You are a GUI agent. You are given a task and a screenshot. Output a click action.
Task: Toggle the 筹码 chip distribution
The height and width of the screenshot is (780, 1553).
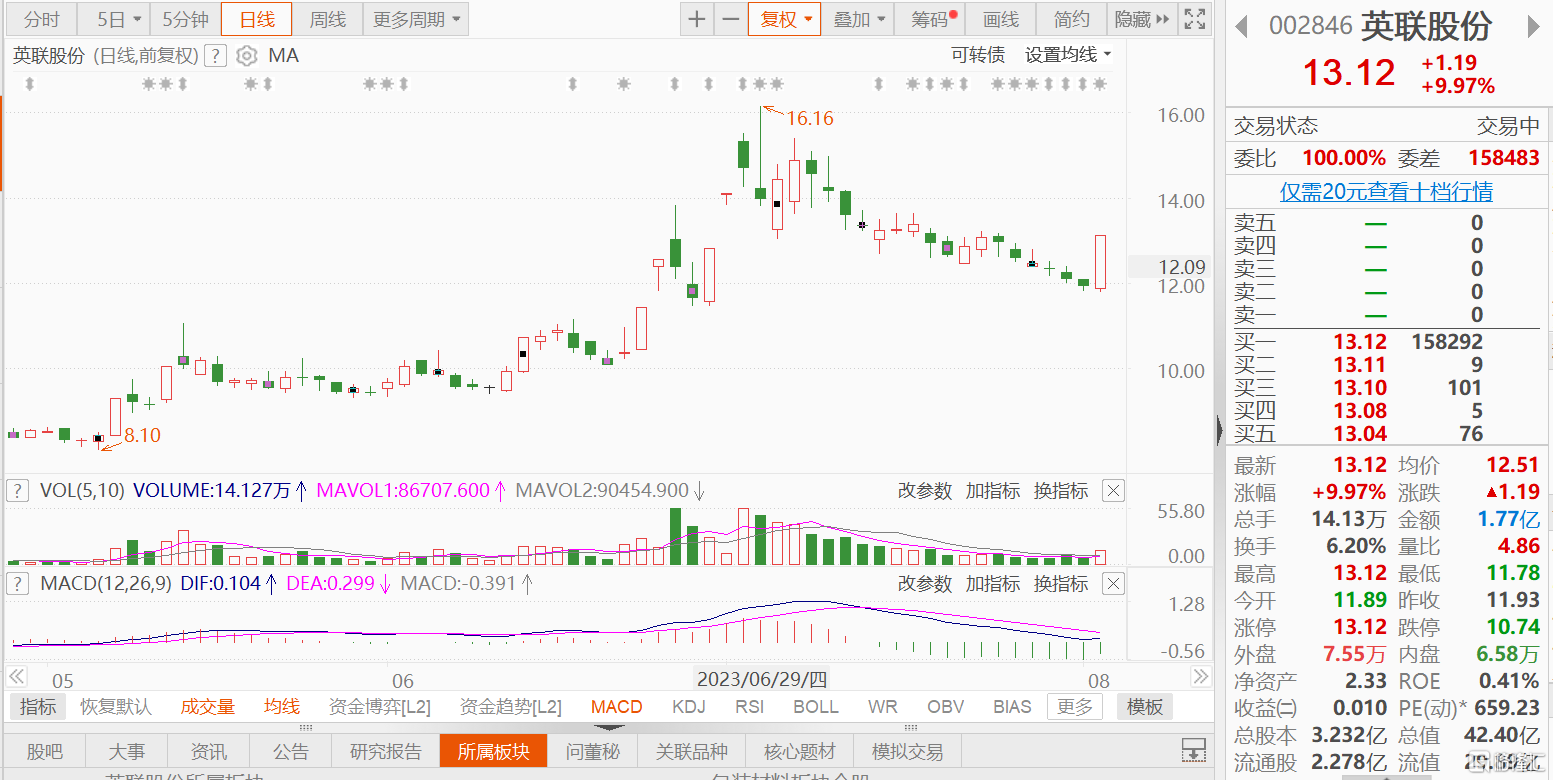tap(930, 19)
